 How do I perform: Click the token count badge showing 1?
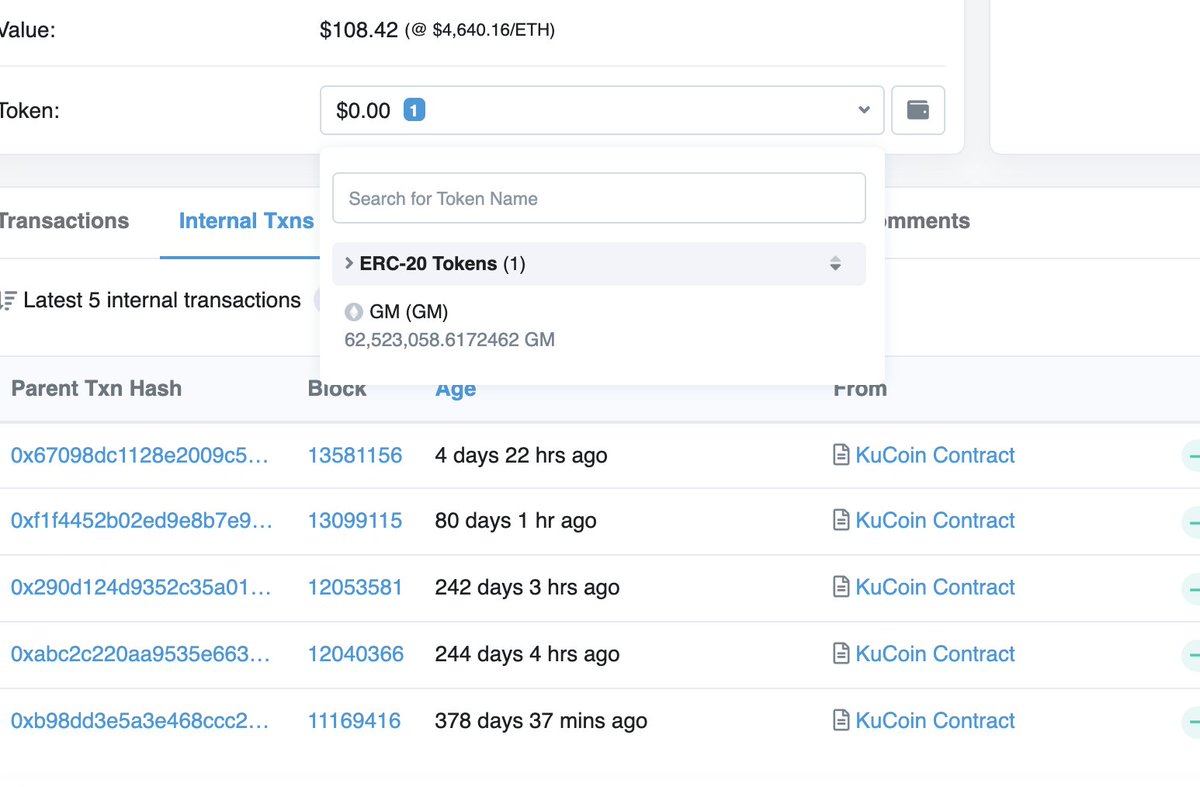(414, 110)
